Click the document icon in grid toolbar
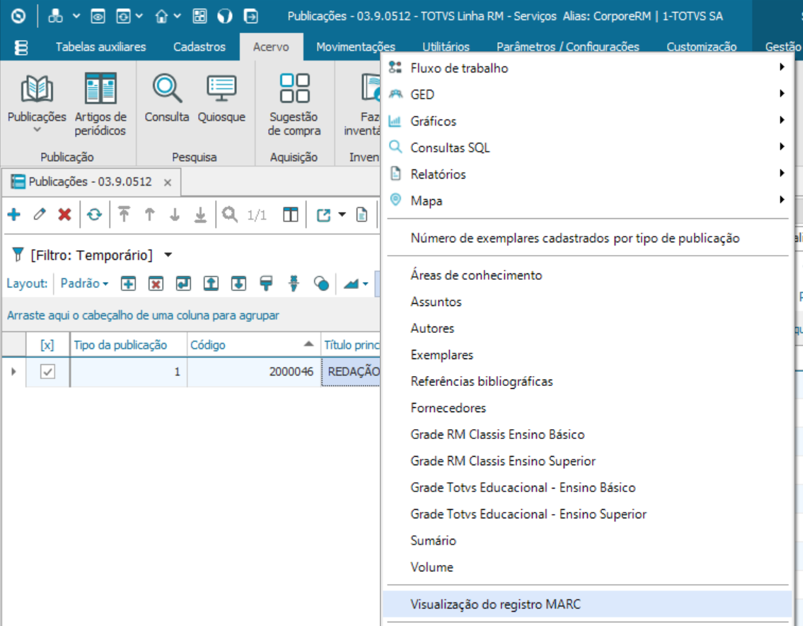Image resolution: width=803 pixels, height=626 pixels. (x=362, y=215)
